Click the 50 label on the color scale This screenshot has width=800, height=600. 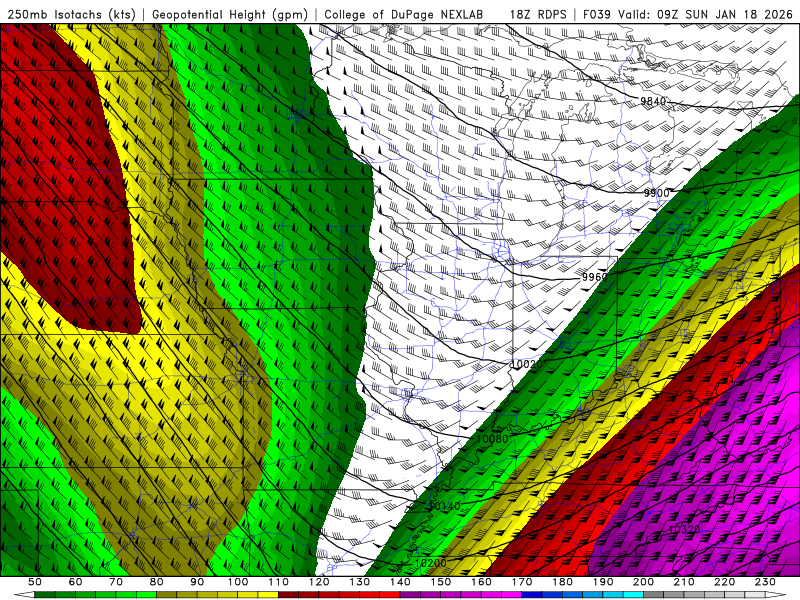coord(35,582)
